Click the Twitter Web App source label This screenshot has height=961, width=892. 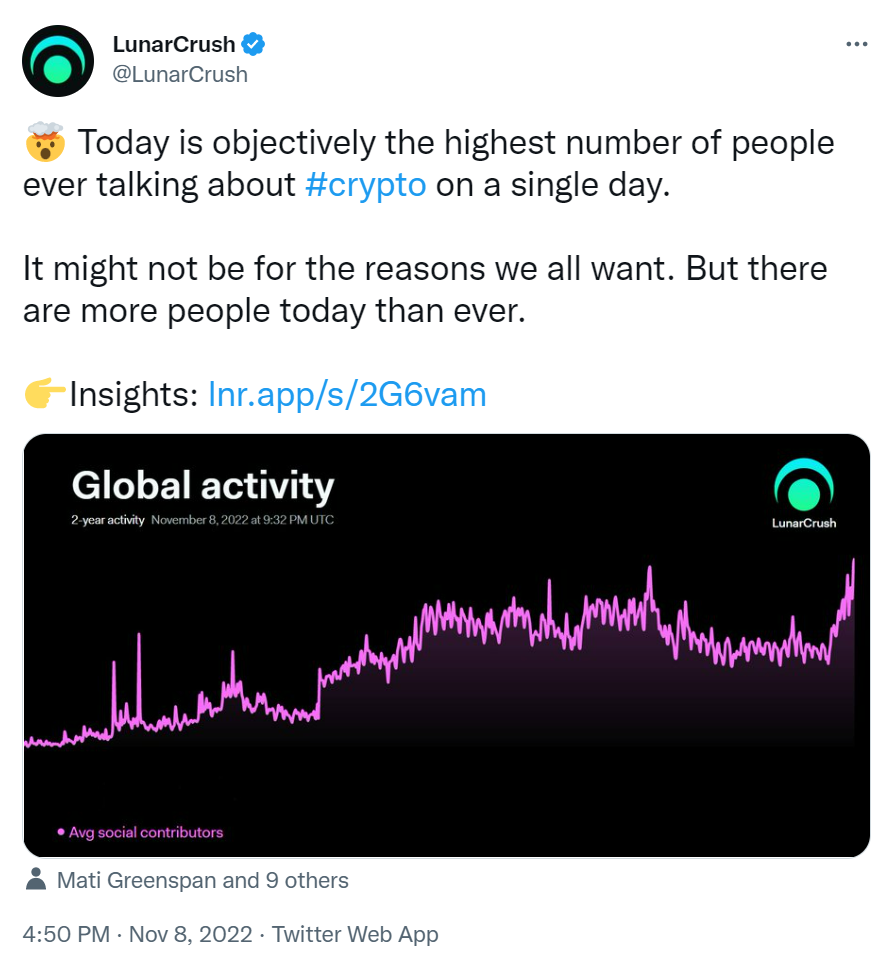point(355,935)
